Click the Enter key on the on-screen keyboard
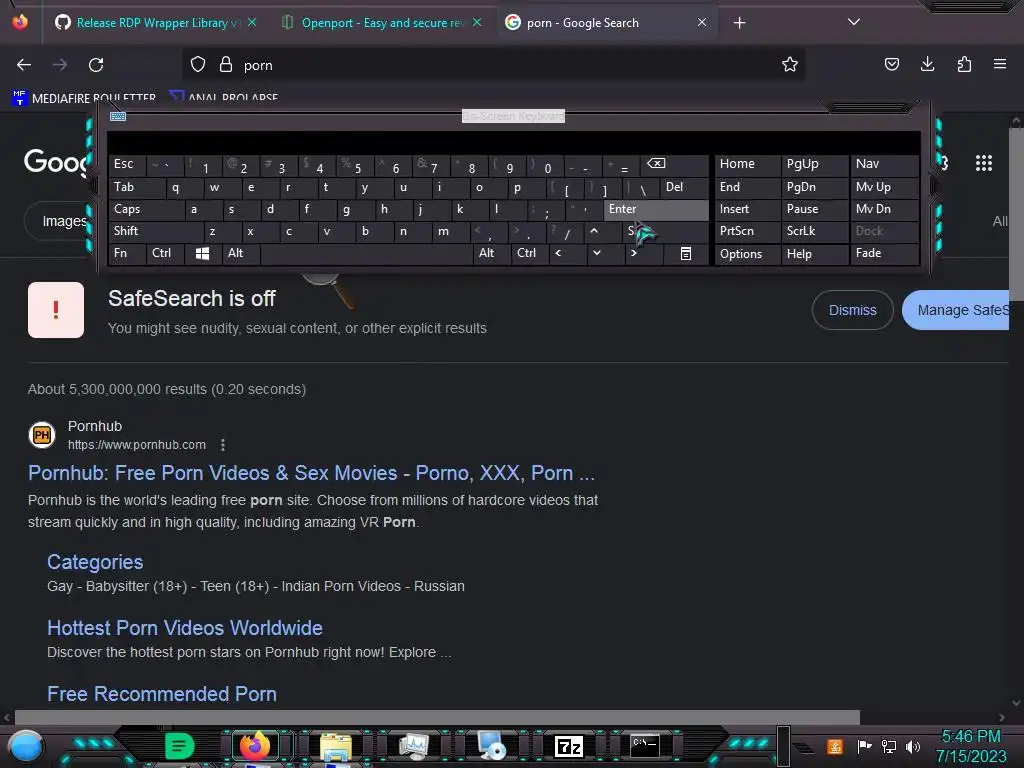Screen dimensions: 1024x768 (656, 209)
